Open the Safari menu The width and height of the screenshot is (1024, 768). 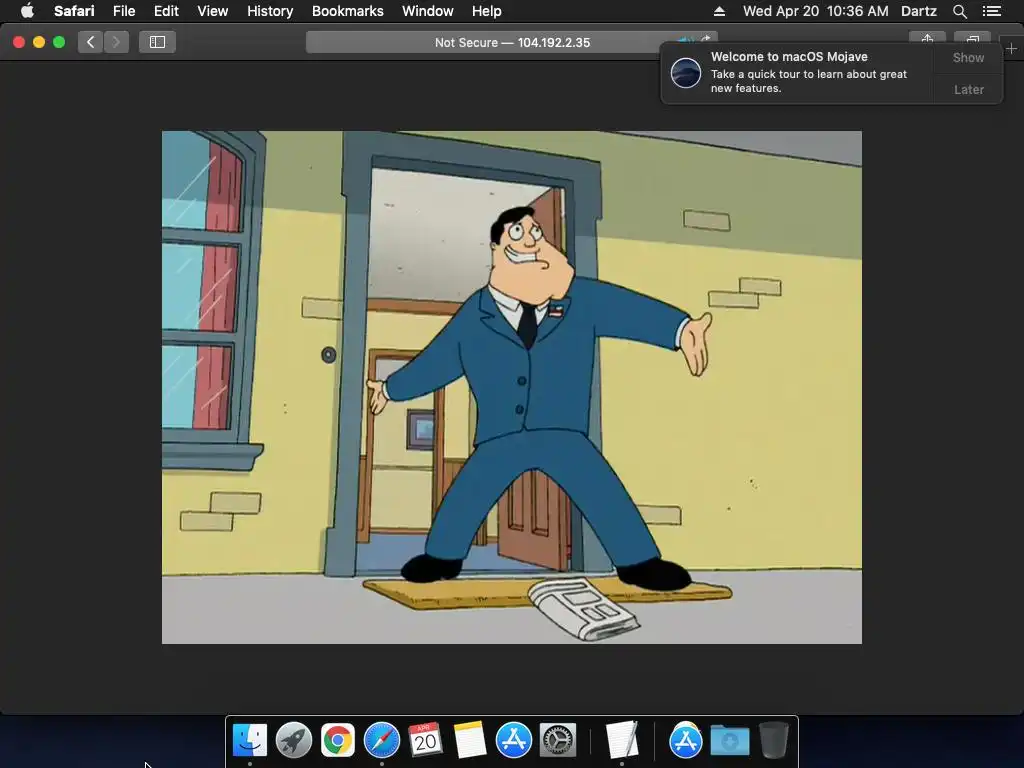pos(74,11)
